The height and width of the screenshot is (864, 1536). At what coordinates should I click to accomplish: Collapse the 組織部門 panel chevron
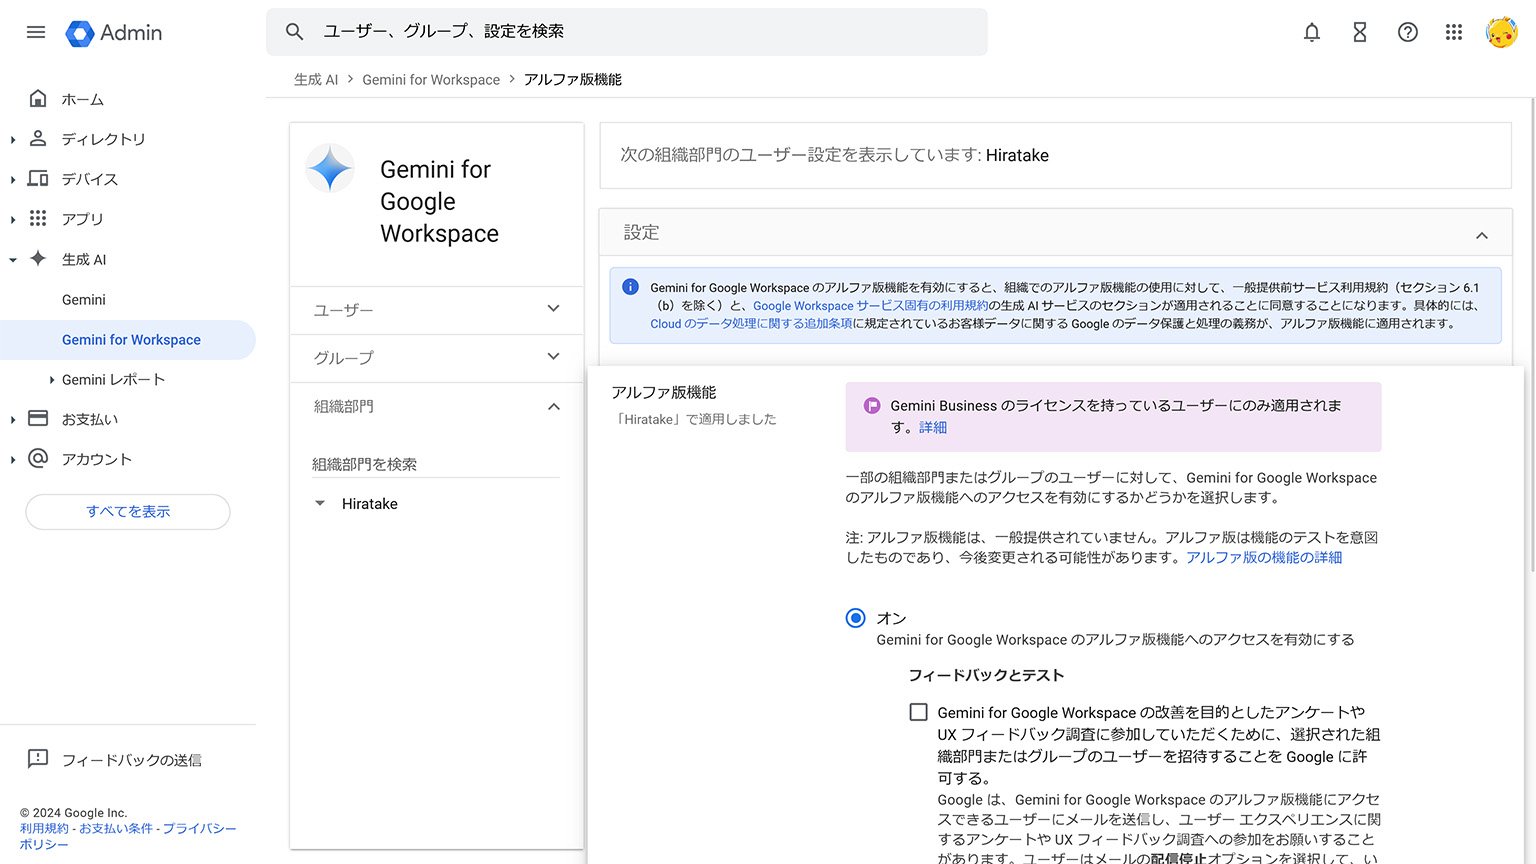[x=553, y=406]
